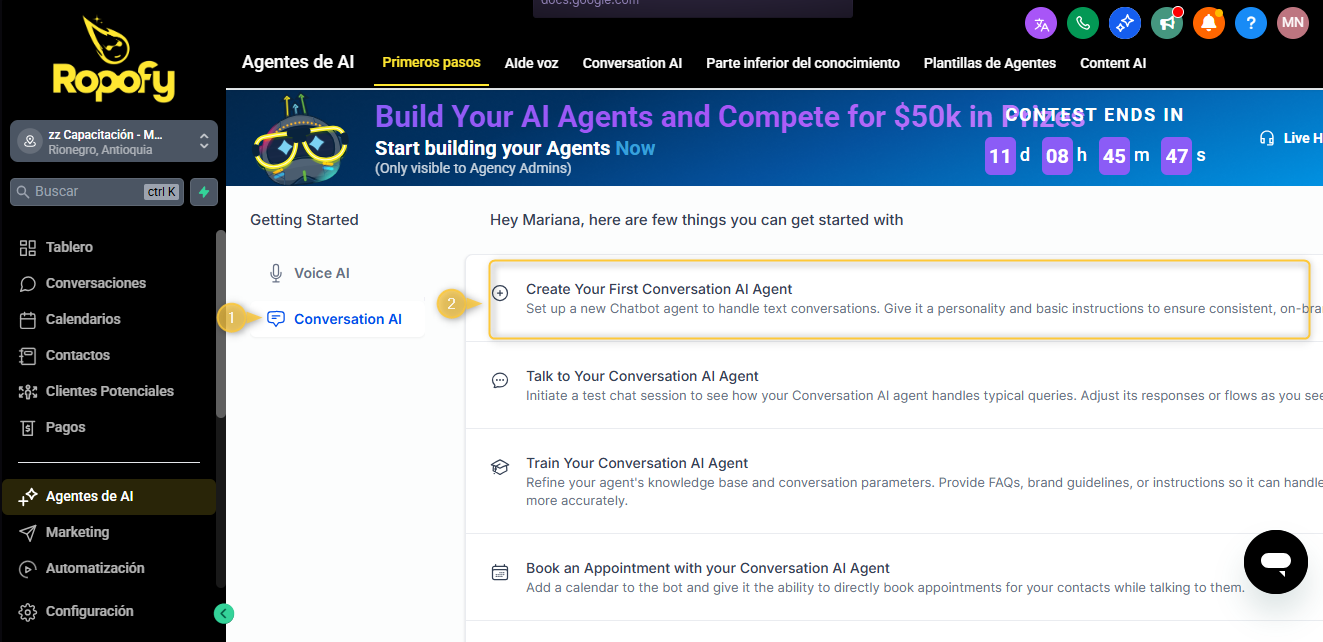Open the green phone dialer icon
This screenshot has height=642, width=1323.
tap(1083, 23)
